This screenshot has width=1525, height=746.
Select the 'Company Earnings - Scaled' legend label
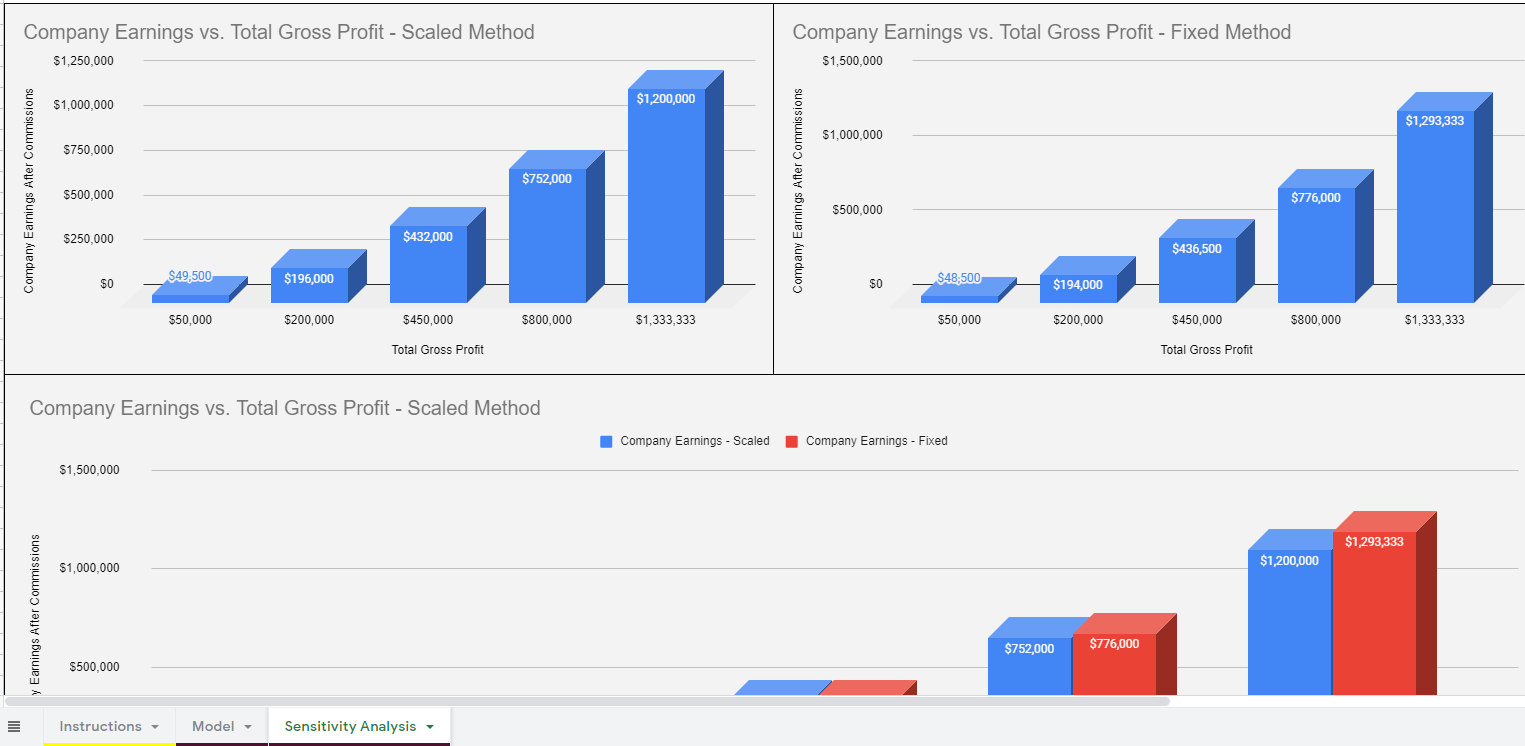pyautogui.click(x=695, y=441)
